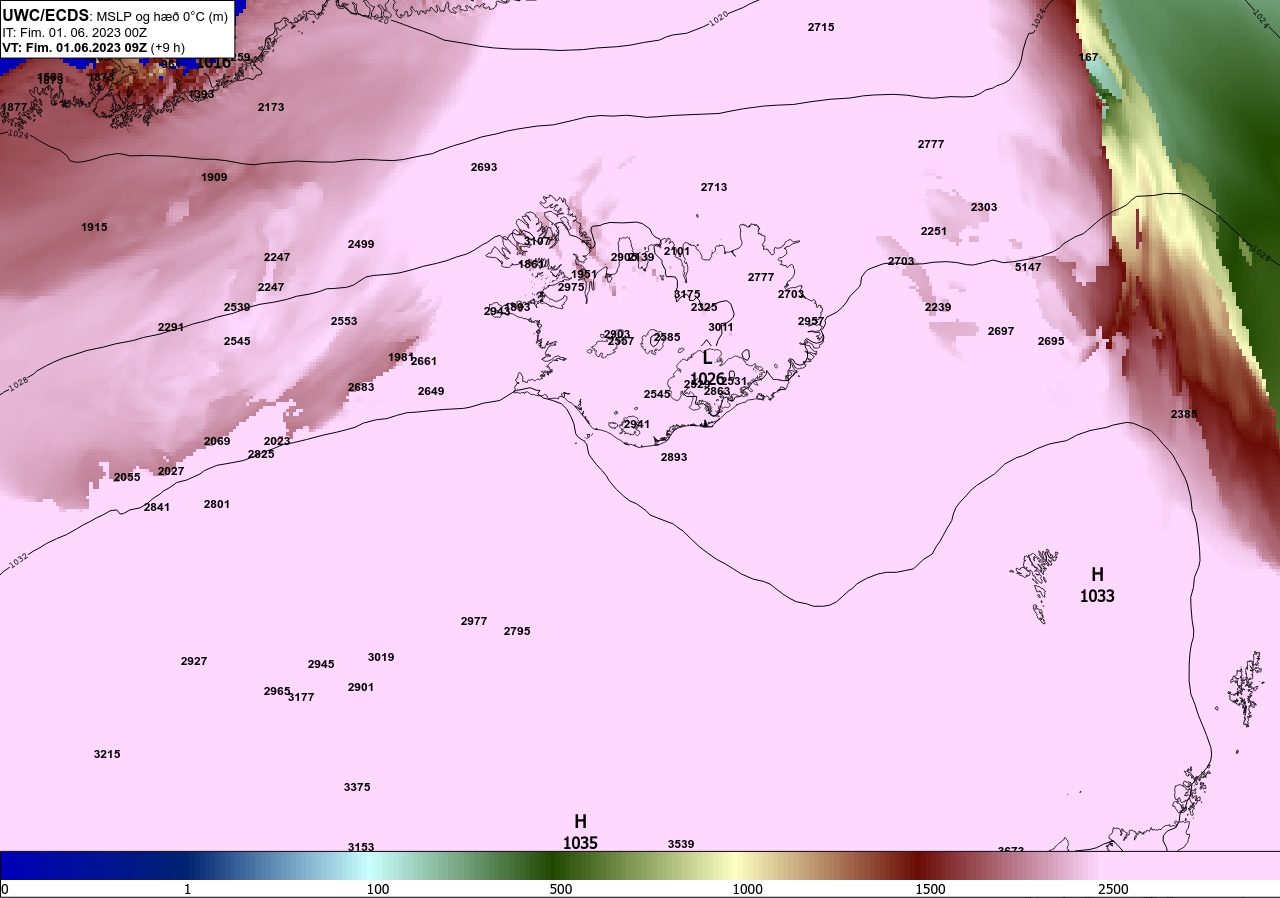
Task: Click the height value 2941
Action: click(637, 424)
